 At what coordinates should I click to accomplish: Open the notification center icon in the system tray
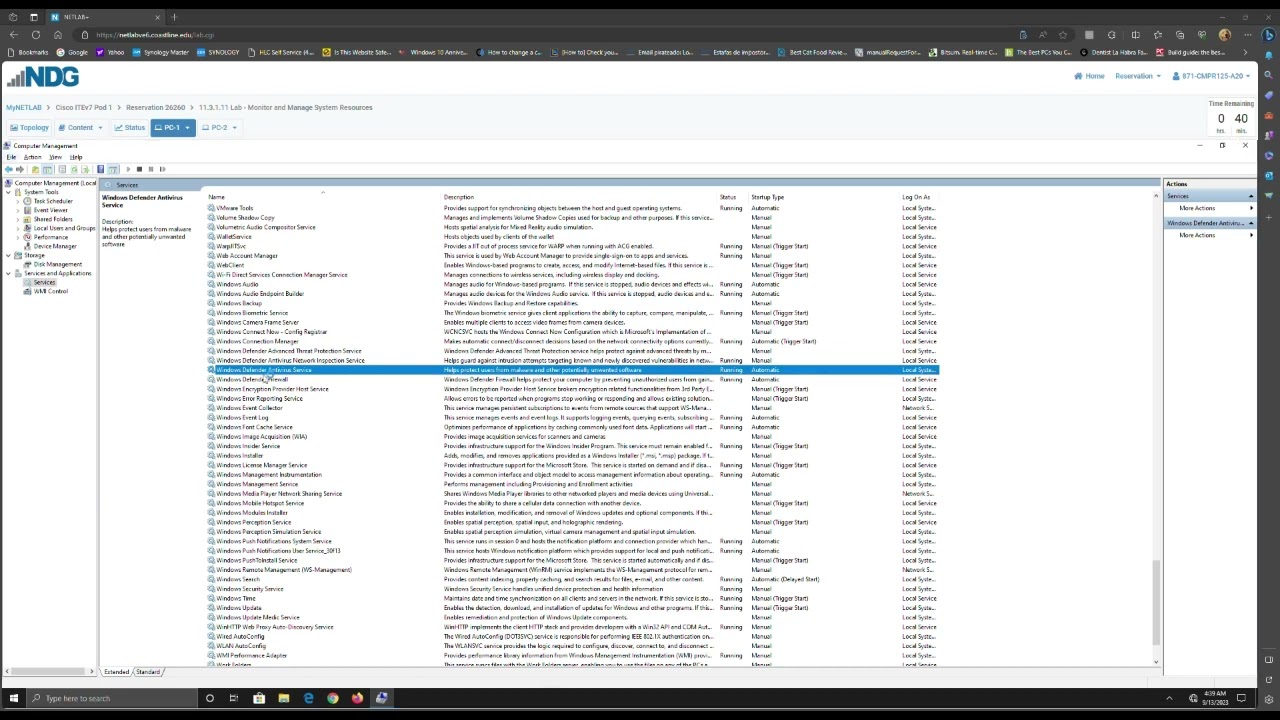coord(1242,698)
